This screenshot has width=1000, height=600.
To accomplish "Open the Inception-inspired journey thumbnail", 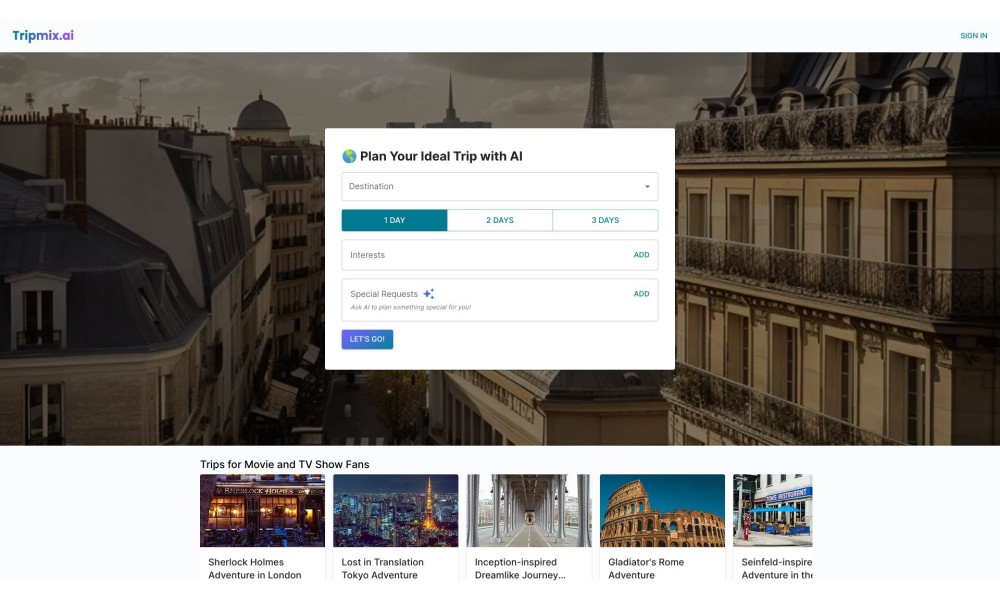I will (529, 510).
